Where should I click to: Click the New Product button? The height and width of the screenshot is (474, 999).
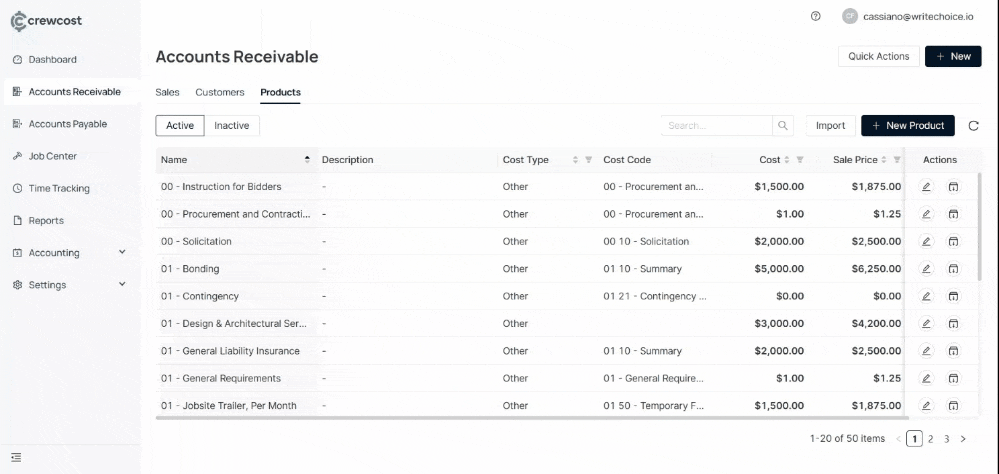(907, 126)
